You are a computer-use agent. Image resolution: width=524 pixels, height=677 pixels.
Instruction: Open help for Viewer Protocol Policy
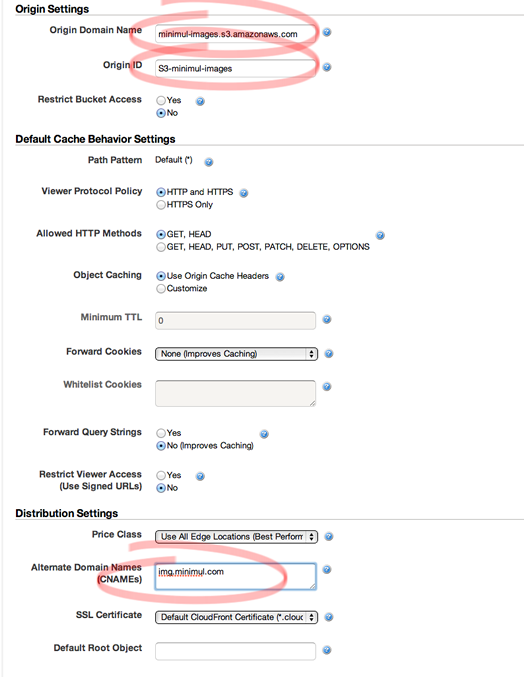[x=243, y=193]
